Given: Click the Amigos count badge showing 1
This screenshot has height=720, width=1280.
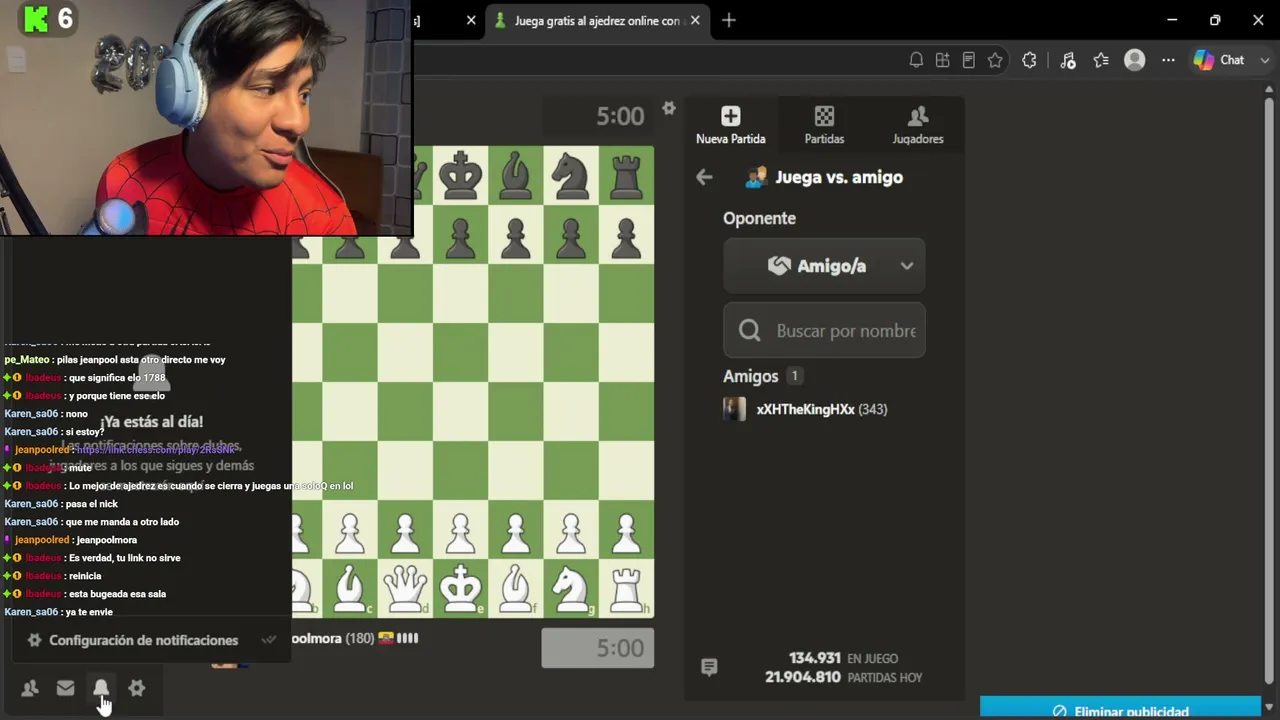Looking at the screenshot, I should tap(794, 376).
